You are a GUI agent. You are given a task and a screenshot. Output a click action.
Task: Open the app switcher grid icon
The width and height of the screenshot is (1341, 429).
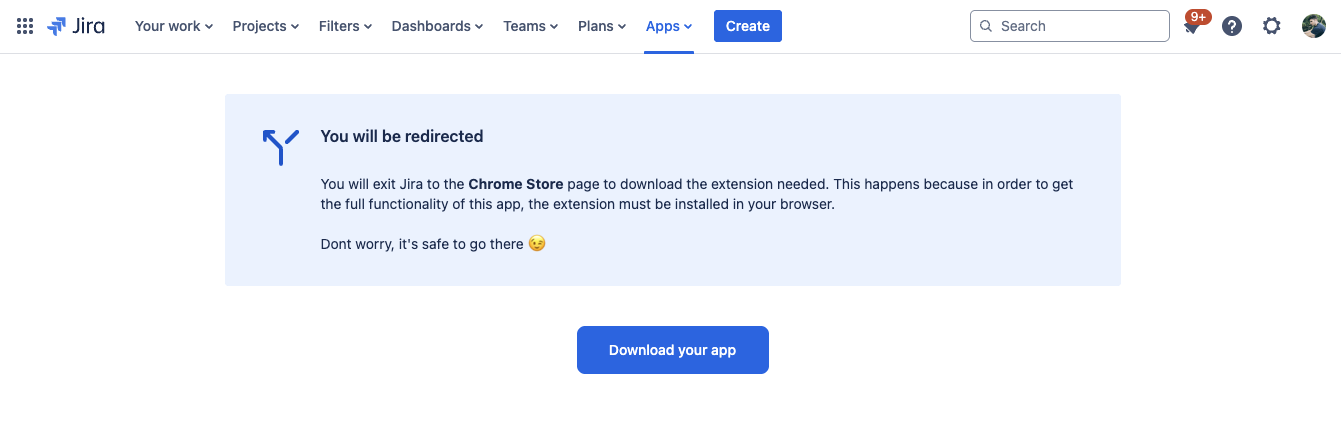click(25, 26)
